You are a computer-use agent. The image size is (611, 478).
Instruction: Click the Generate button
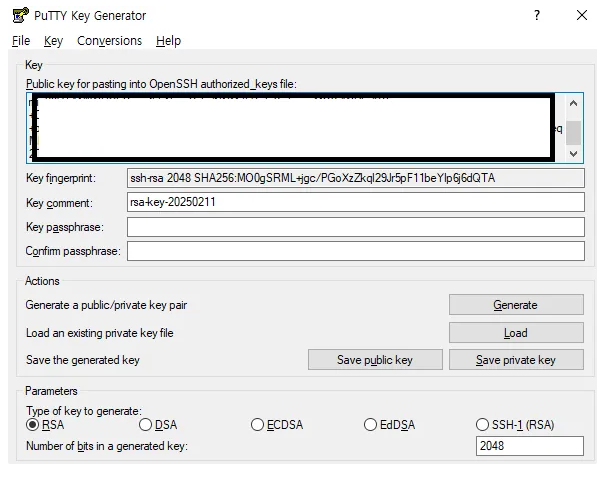pos(516,305)
